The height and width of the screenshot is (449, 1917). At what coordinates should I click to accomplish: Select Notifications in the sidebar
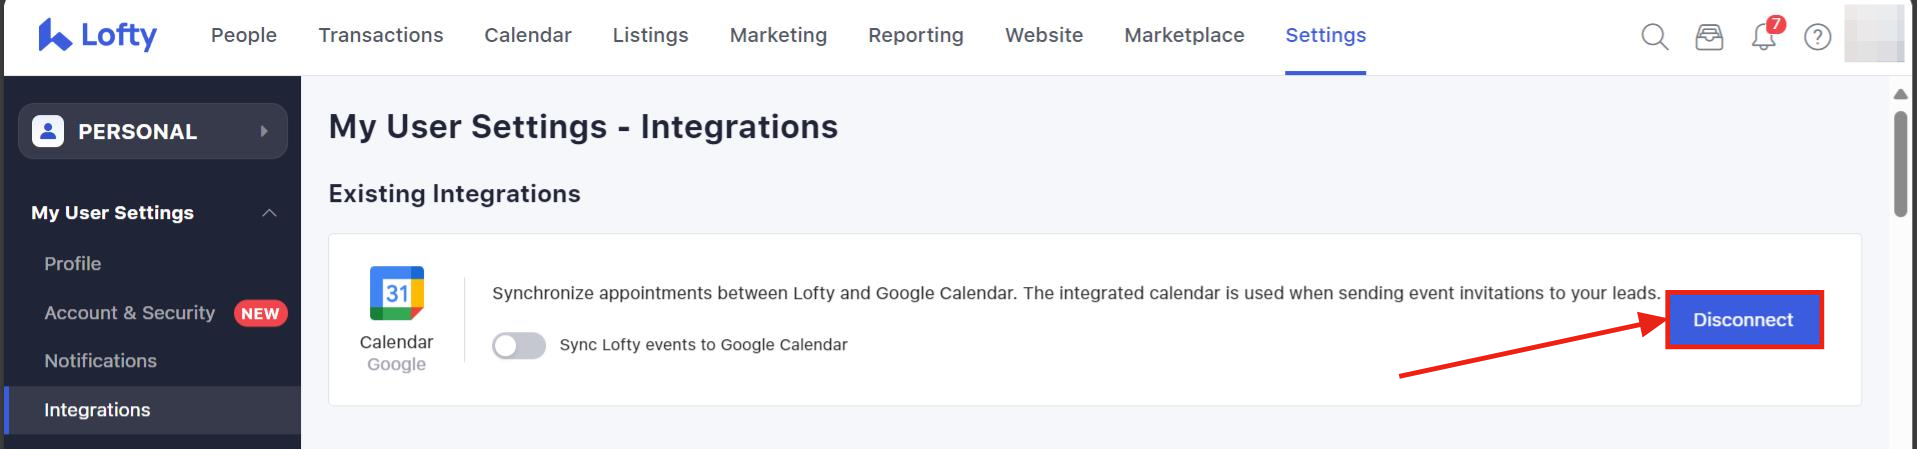(101, 361)
